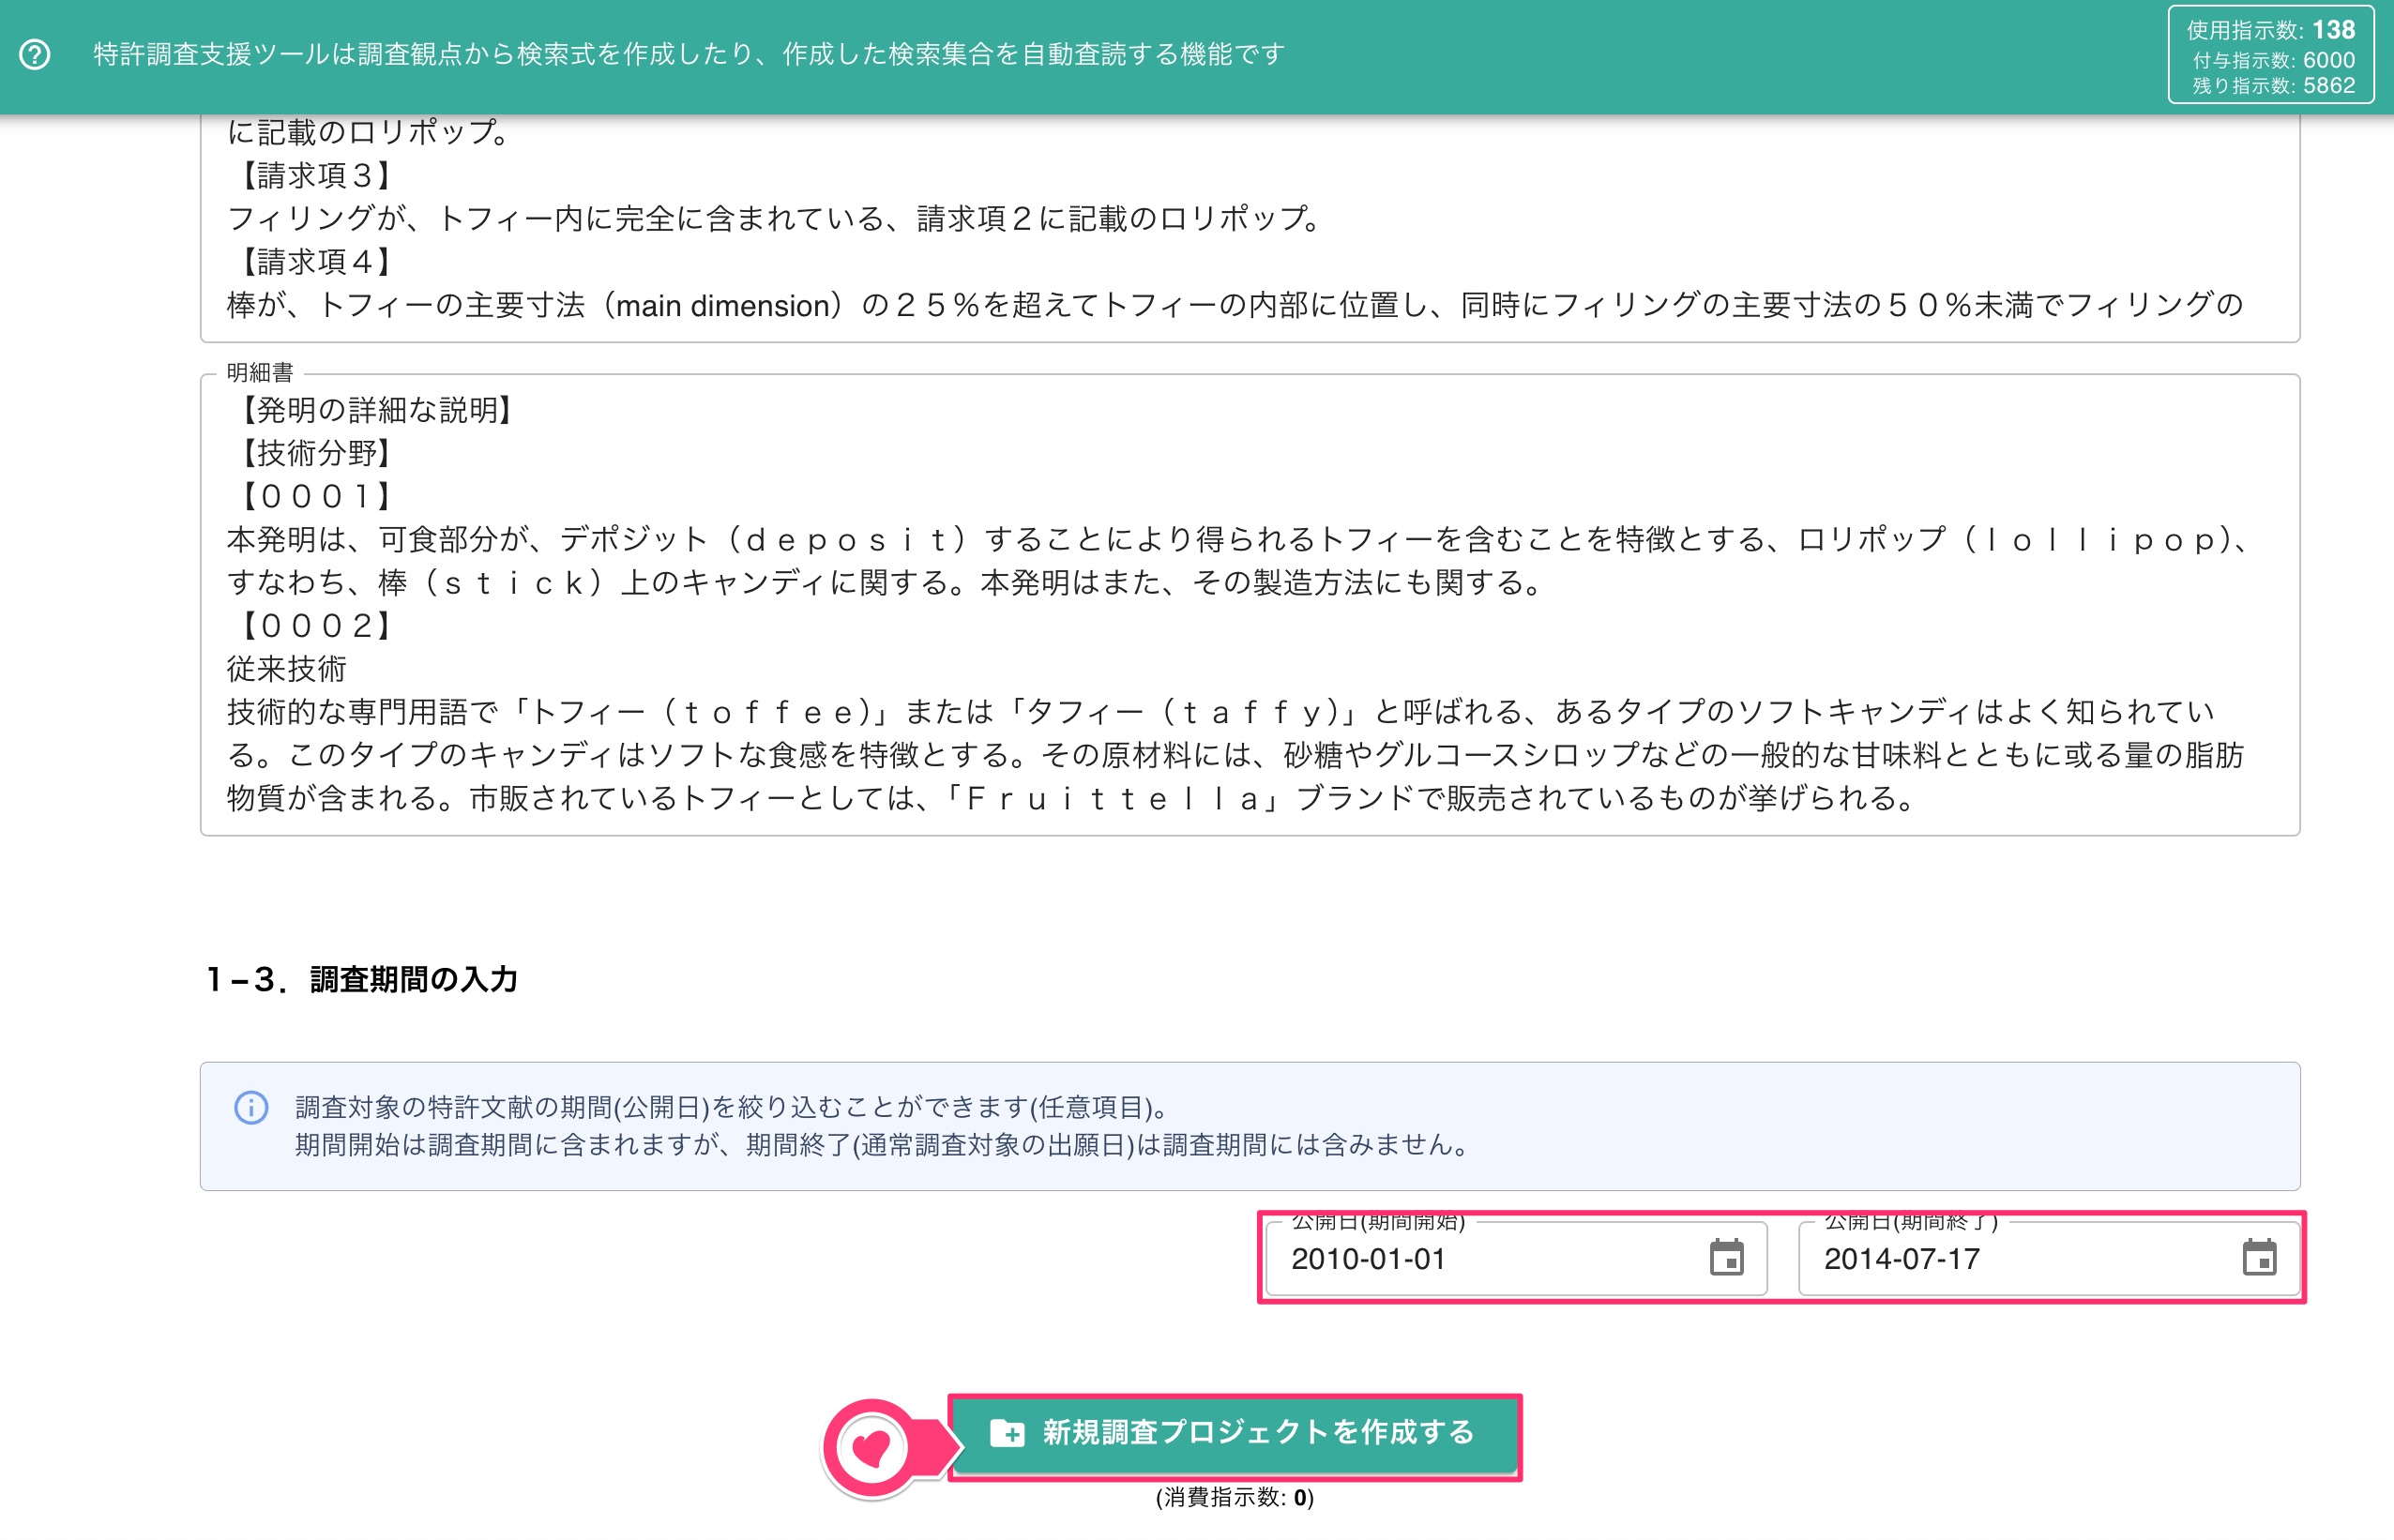Click the heading １−３．調査期間の入力

[x=361, y=979]
